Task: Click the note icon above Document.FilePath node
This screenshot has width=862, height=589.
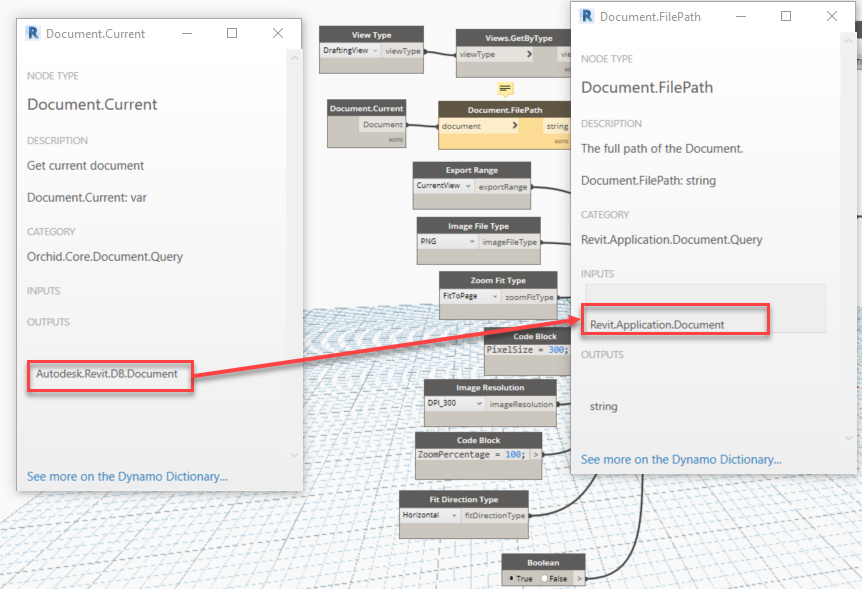Action: pos(505,89)
